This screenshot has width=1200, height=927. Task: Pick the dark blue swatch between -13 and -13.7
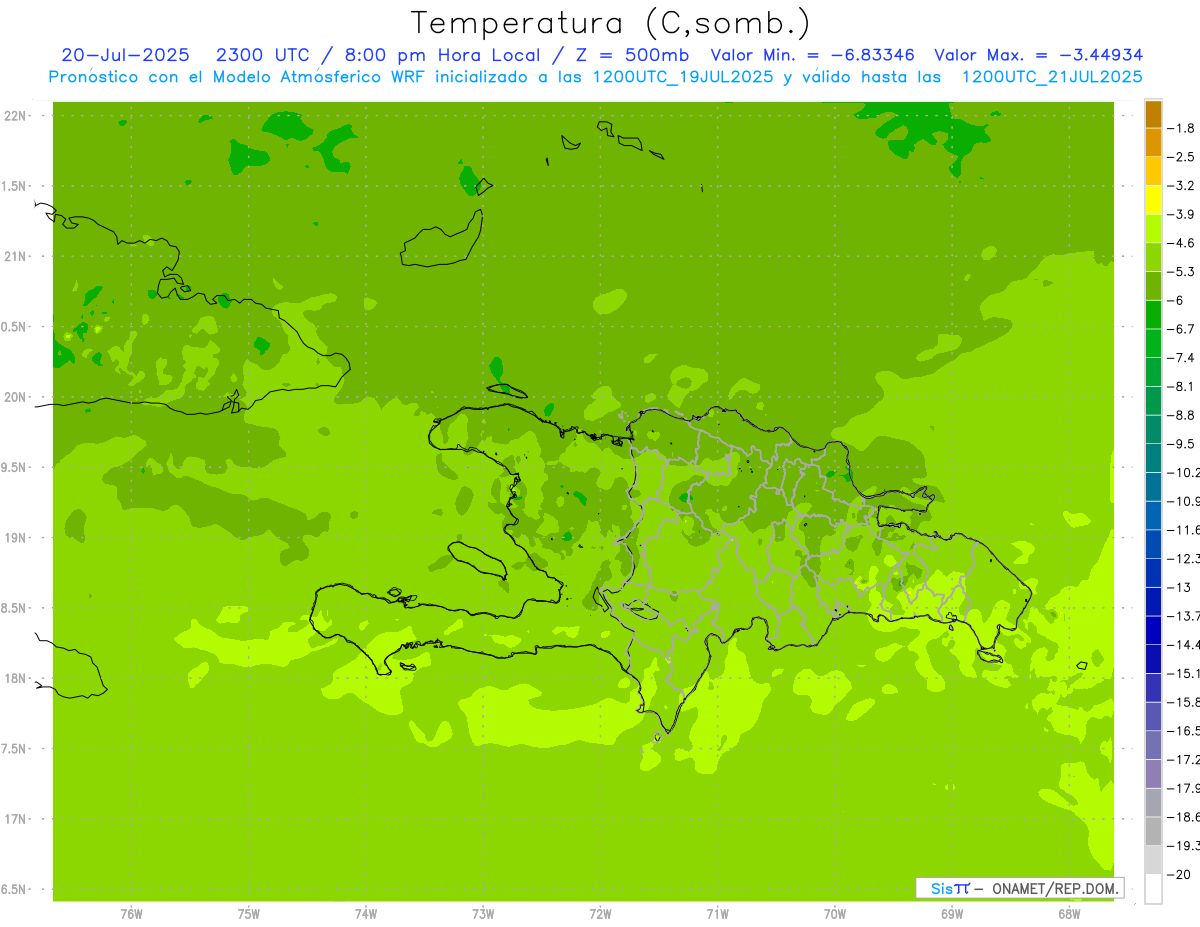1153,602
